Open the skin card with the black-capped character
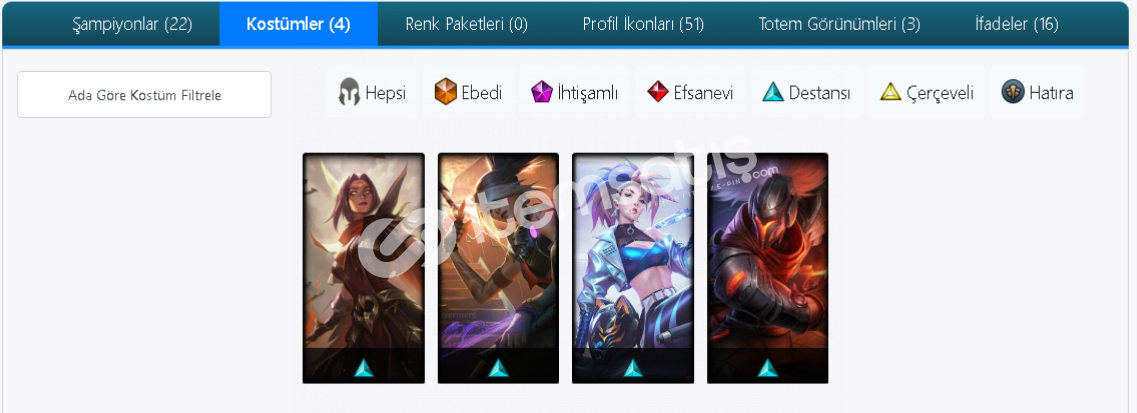 click(x=498, y=268)
